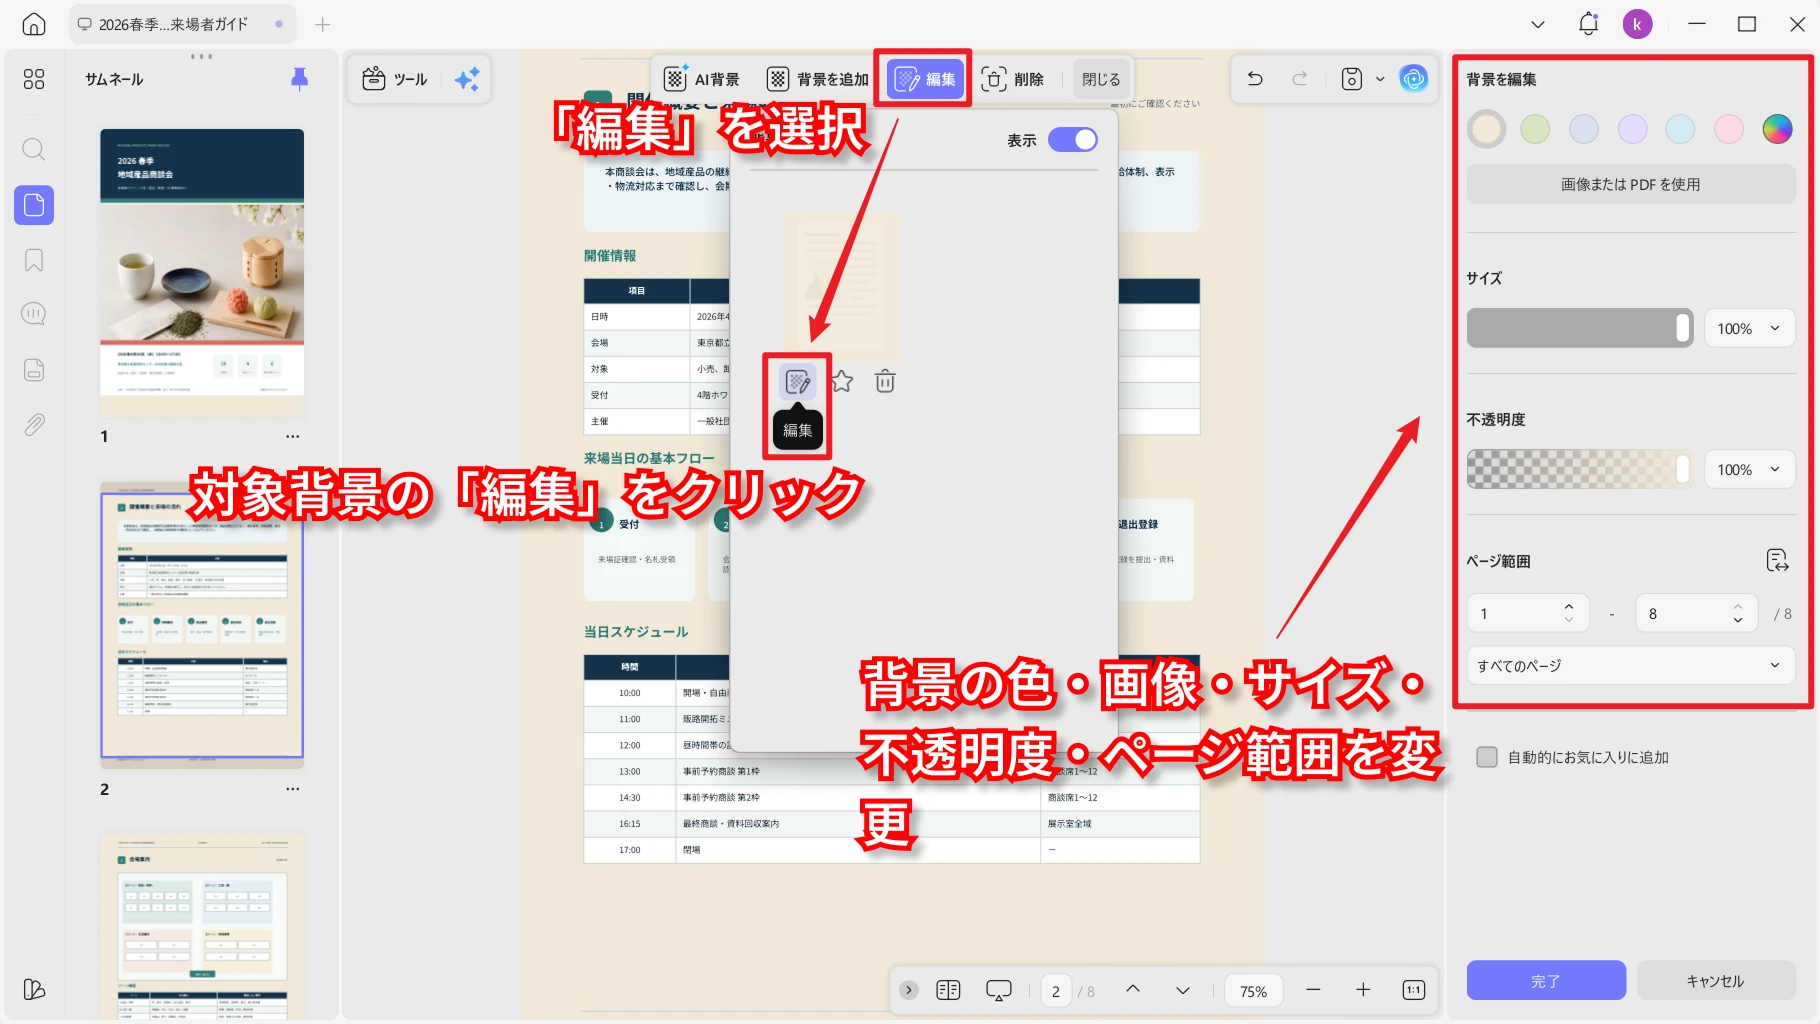Set actual size 1:1 view
Screen dimensions: 1820x1024
coord(1413,990)
